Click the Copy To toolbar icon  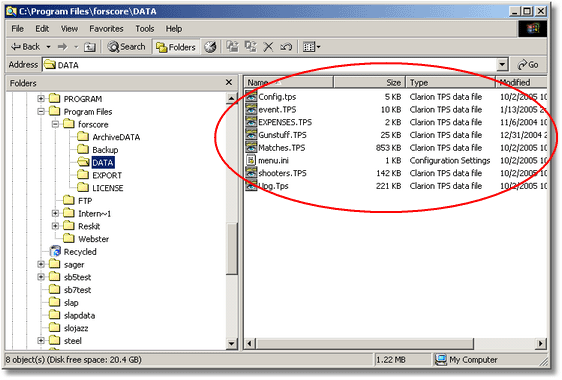point(251,47)
